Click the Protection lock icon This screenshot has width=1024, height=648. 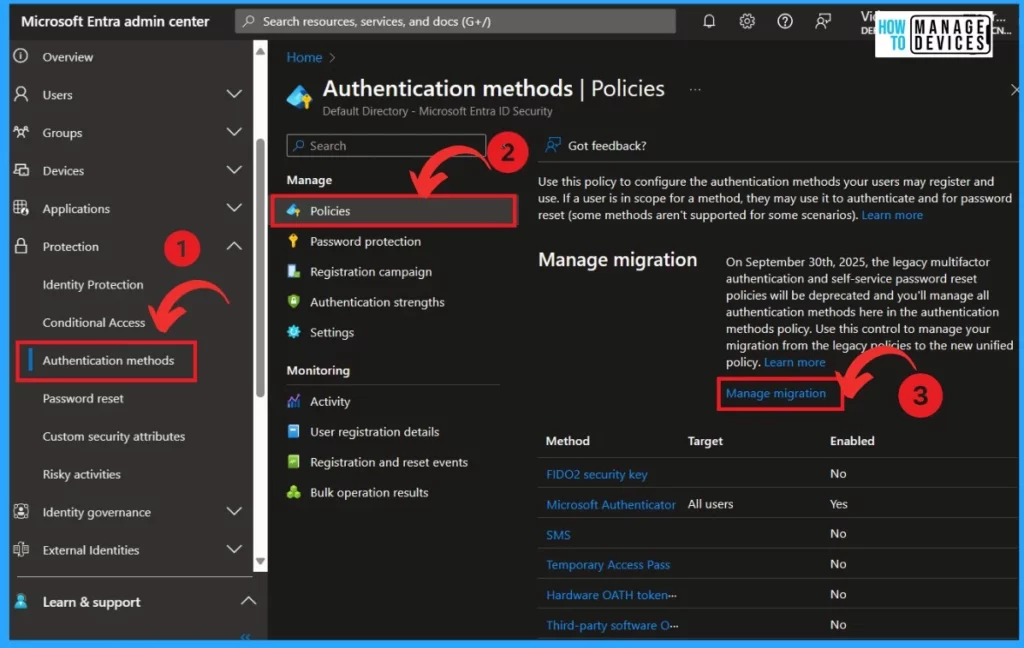[21, 246]
